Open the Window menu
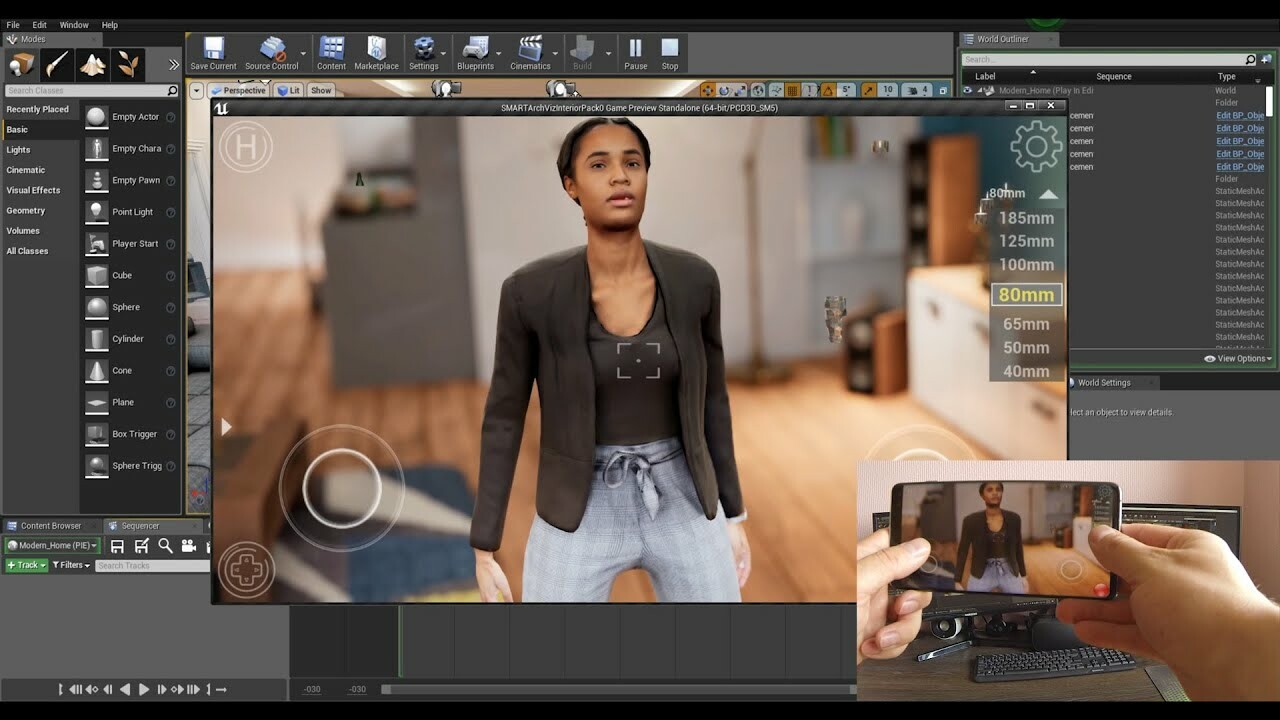 74,25
